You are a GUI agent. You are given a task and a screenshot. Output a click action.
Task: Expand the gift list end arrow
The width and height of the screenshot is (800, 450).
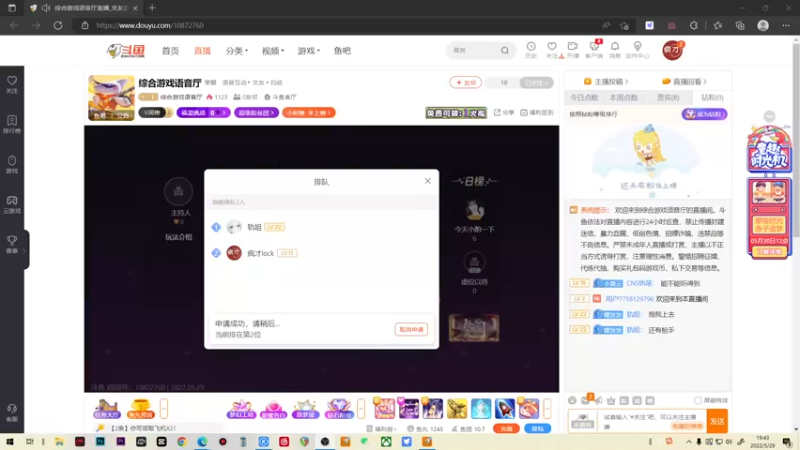[547, 409]
